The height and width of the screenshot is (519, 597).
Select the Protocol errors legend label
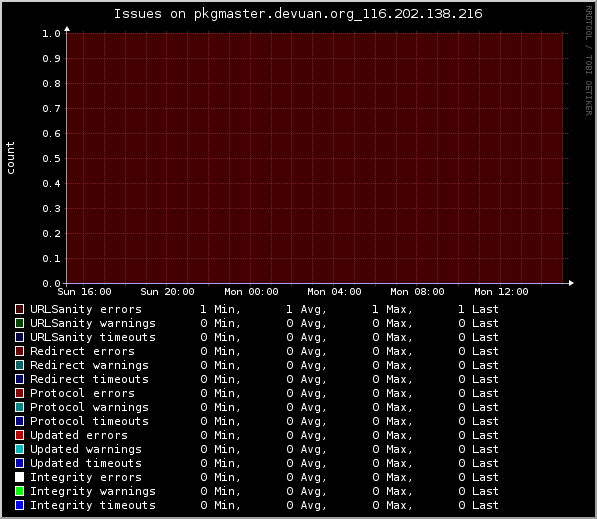(82, 393)
